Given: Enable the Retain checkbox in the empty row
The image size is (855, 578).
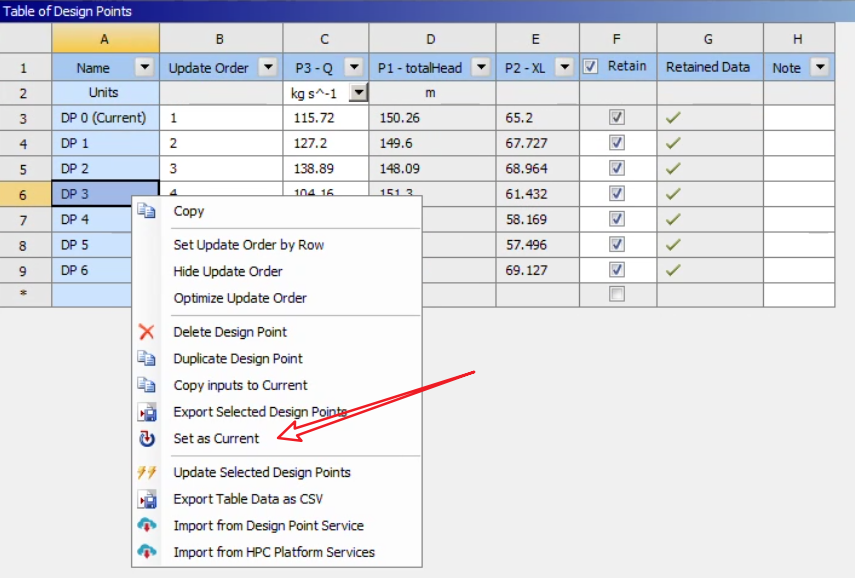Looking at the screenshot, I should tap(617, 295).
